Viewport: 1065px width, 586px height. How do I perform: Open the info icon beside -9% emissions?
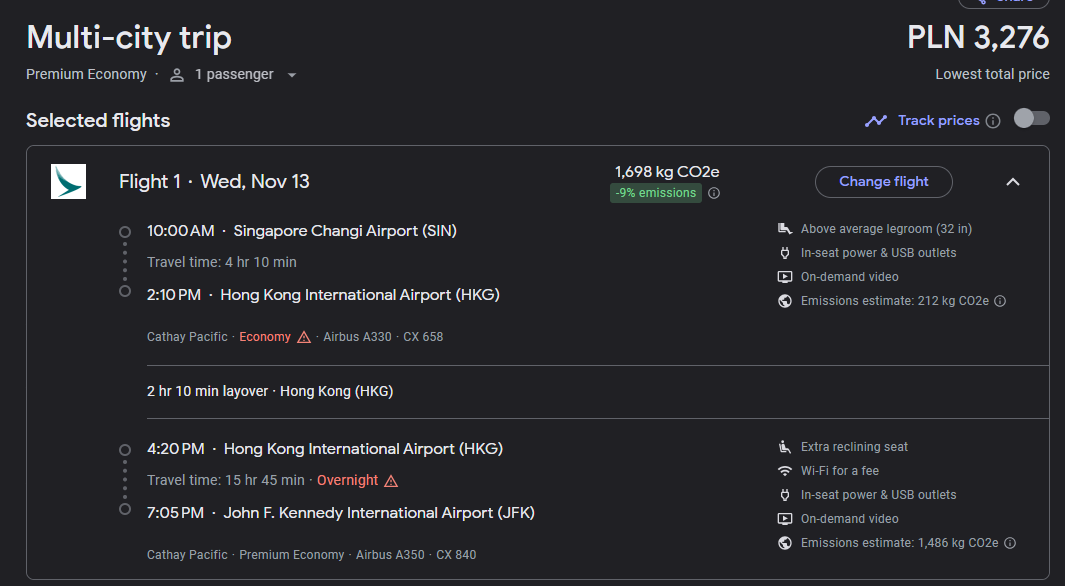[x=714, y=193]
